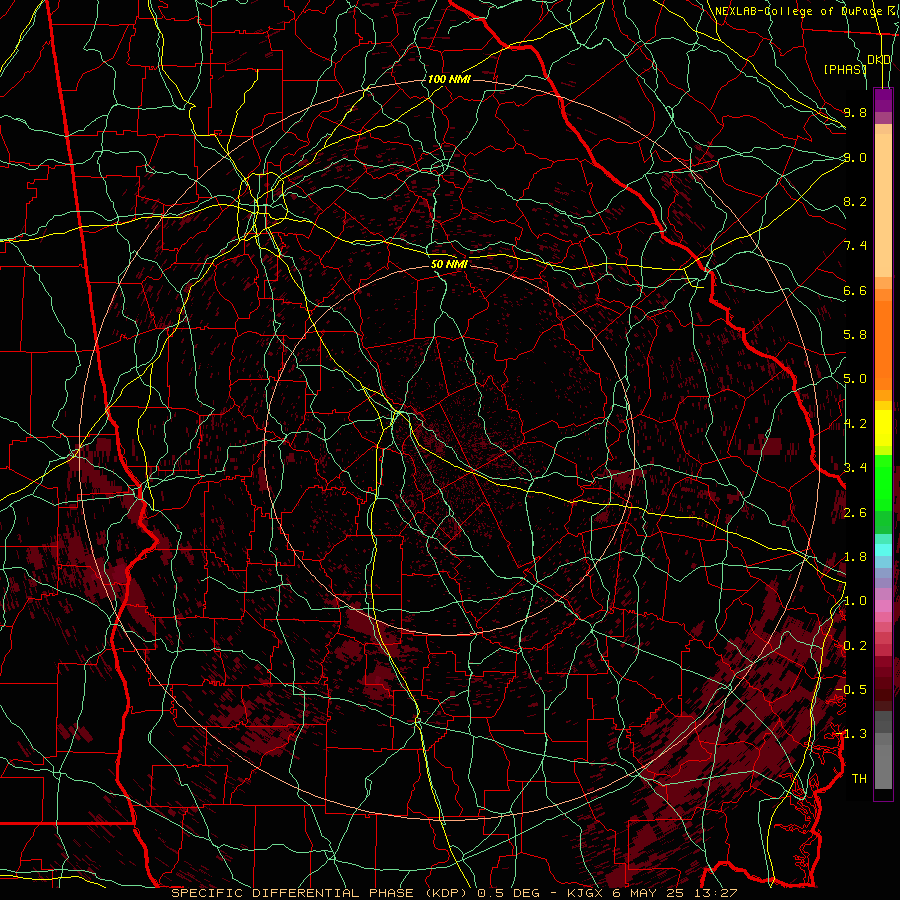Click the [PHAS] legend unit label
The height and width of the screenshot is (900, 900).
pyautogui.click(x=845, y=69)
